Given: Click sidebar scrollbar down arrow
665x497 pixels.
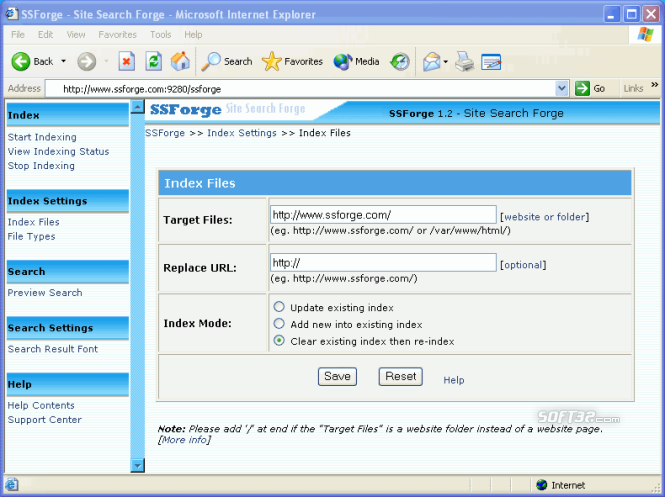Looking at the screenshot, I should point(137,466).
